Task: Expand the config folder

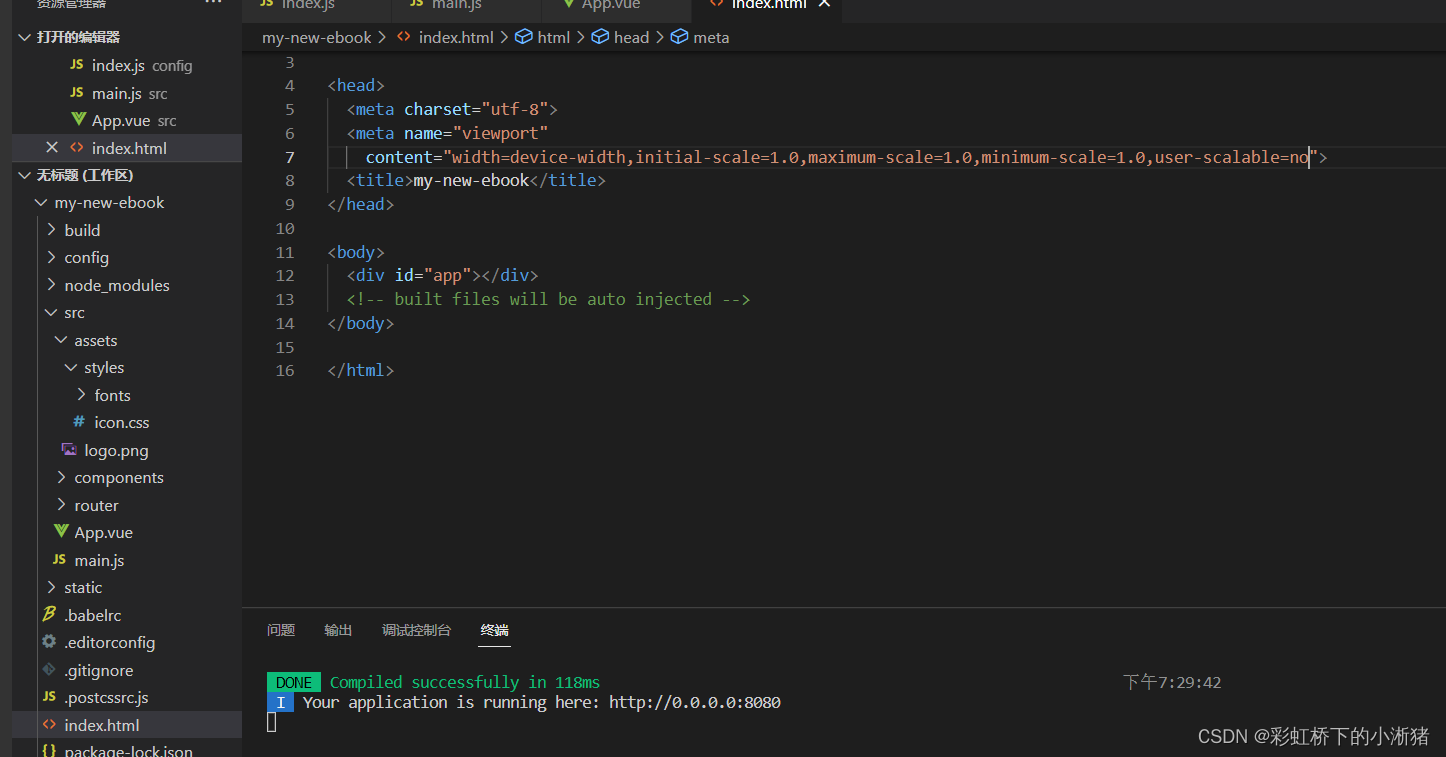Action: 52,258
